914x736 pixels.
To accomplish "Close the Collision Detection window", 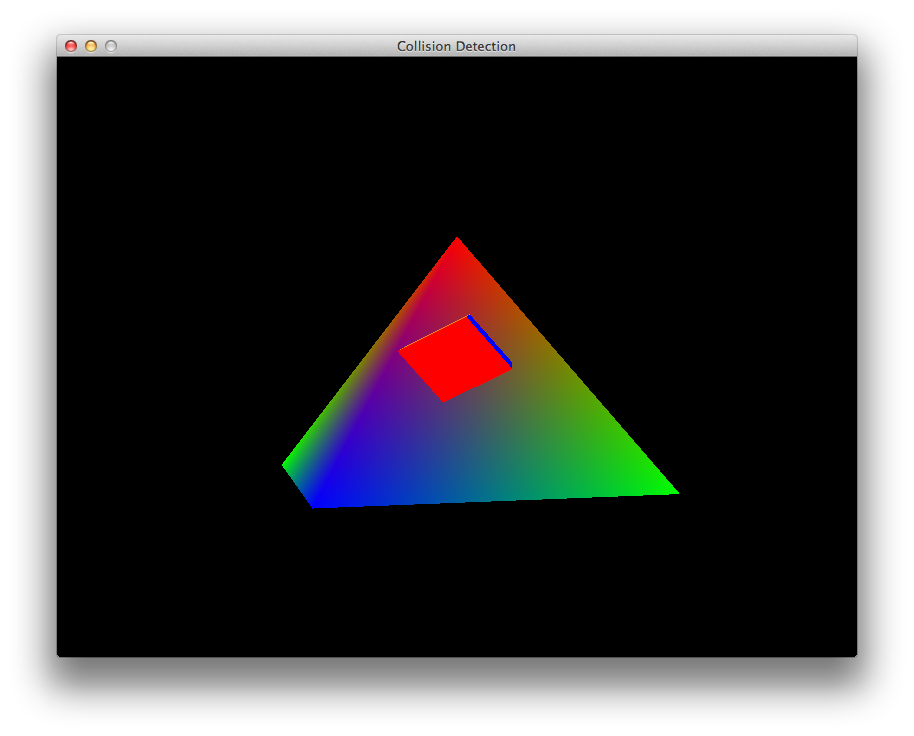I will (71, 46).
